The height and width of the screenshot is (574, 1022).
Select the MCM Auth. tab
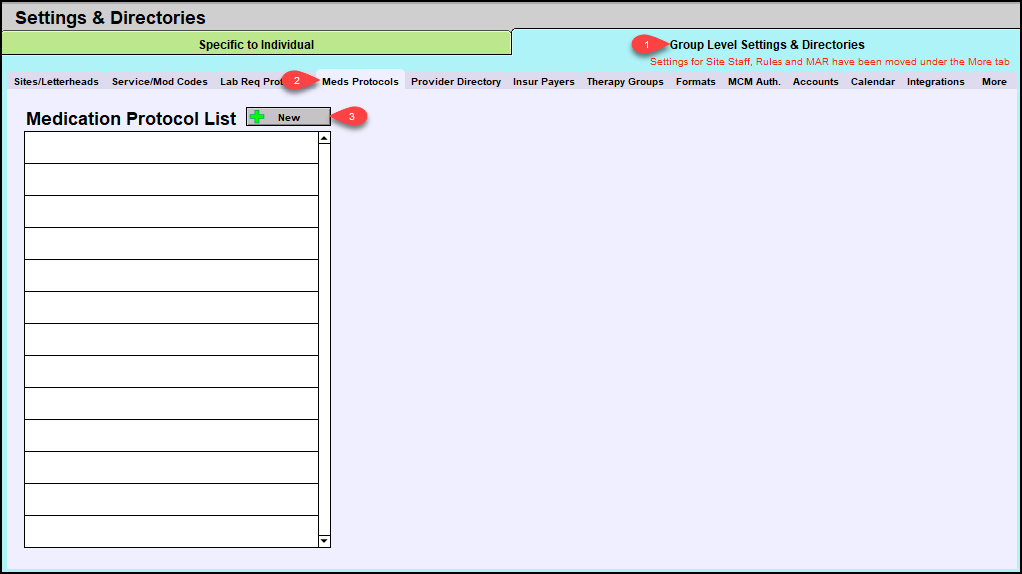click(x=754, y=82)
